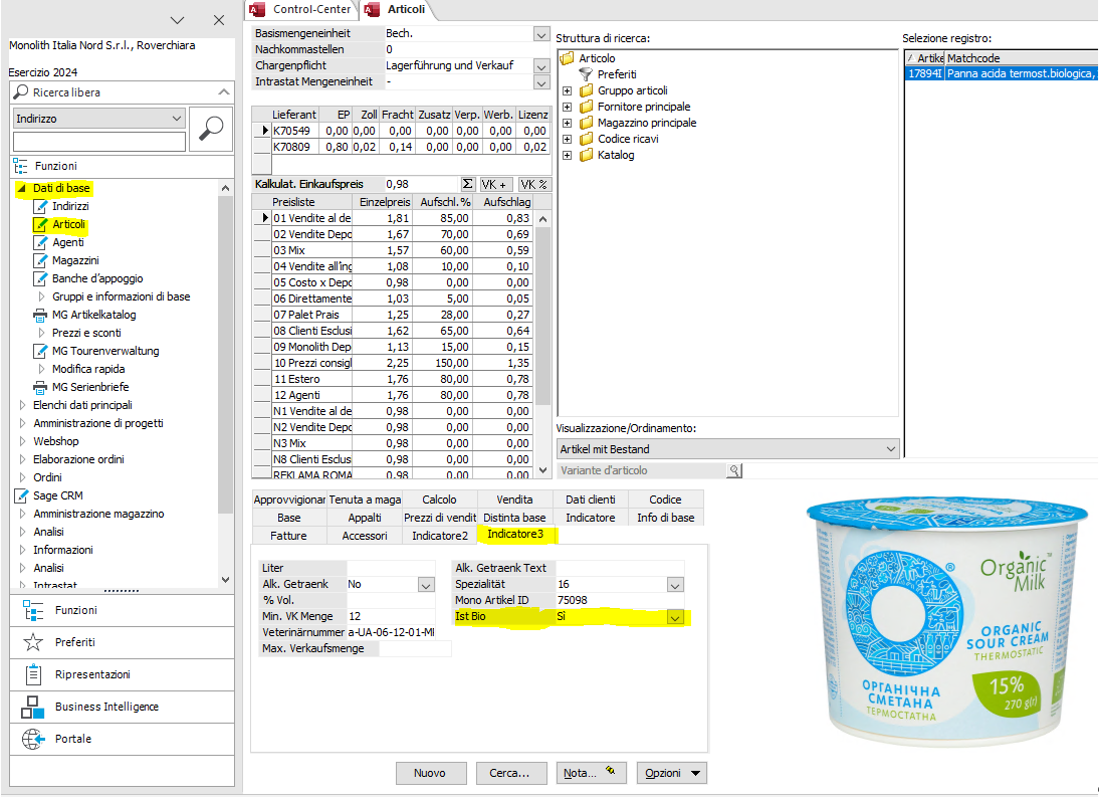The height and width of the screenshot is (797, 1099).
Task: Open MG Artikelkatalog printer item
Action: click(x=94, y=315)
